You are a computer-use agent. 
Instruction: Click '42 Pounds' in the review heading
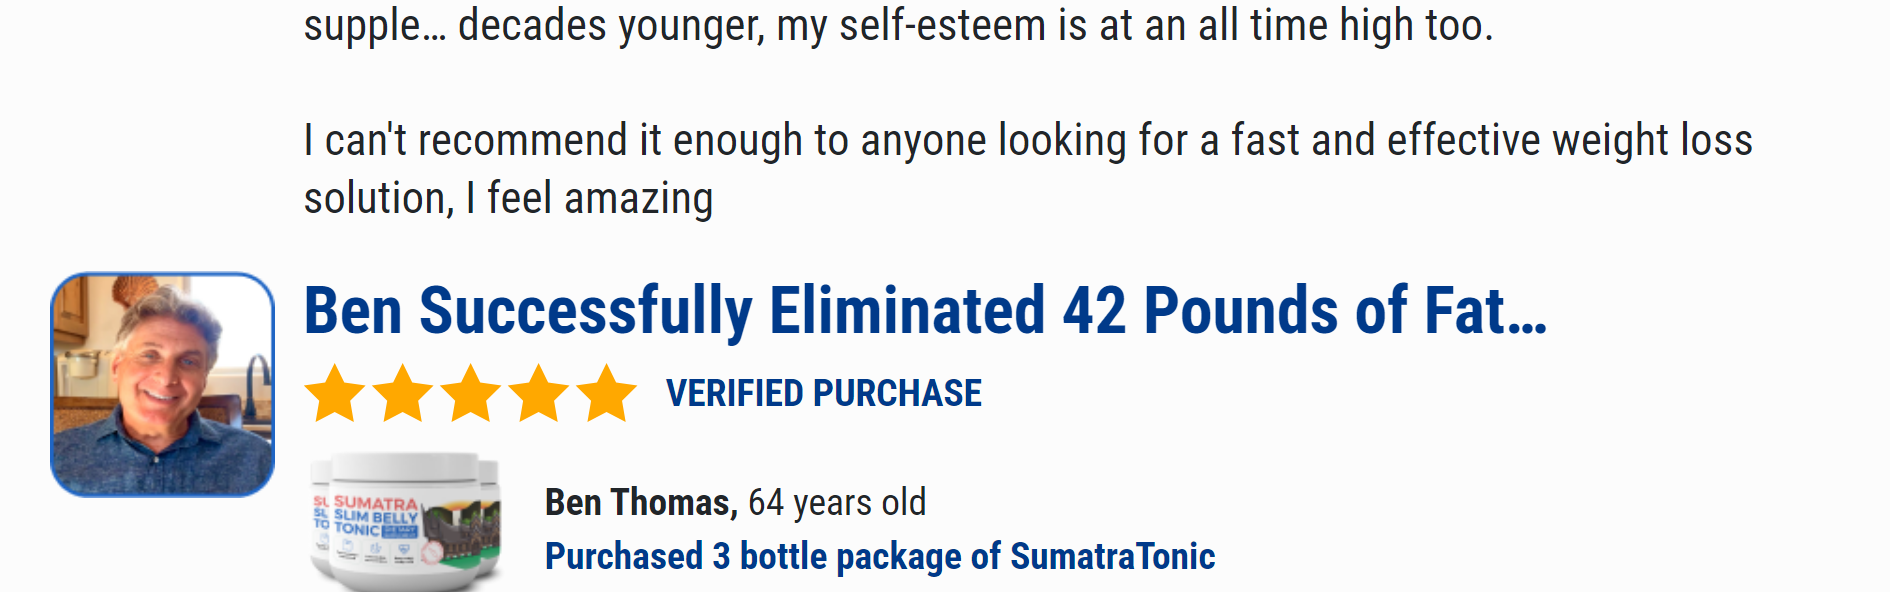pos(1200,310)
